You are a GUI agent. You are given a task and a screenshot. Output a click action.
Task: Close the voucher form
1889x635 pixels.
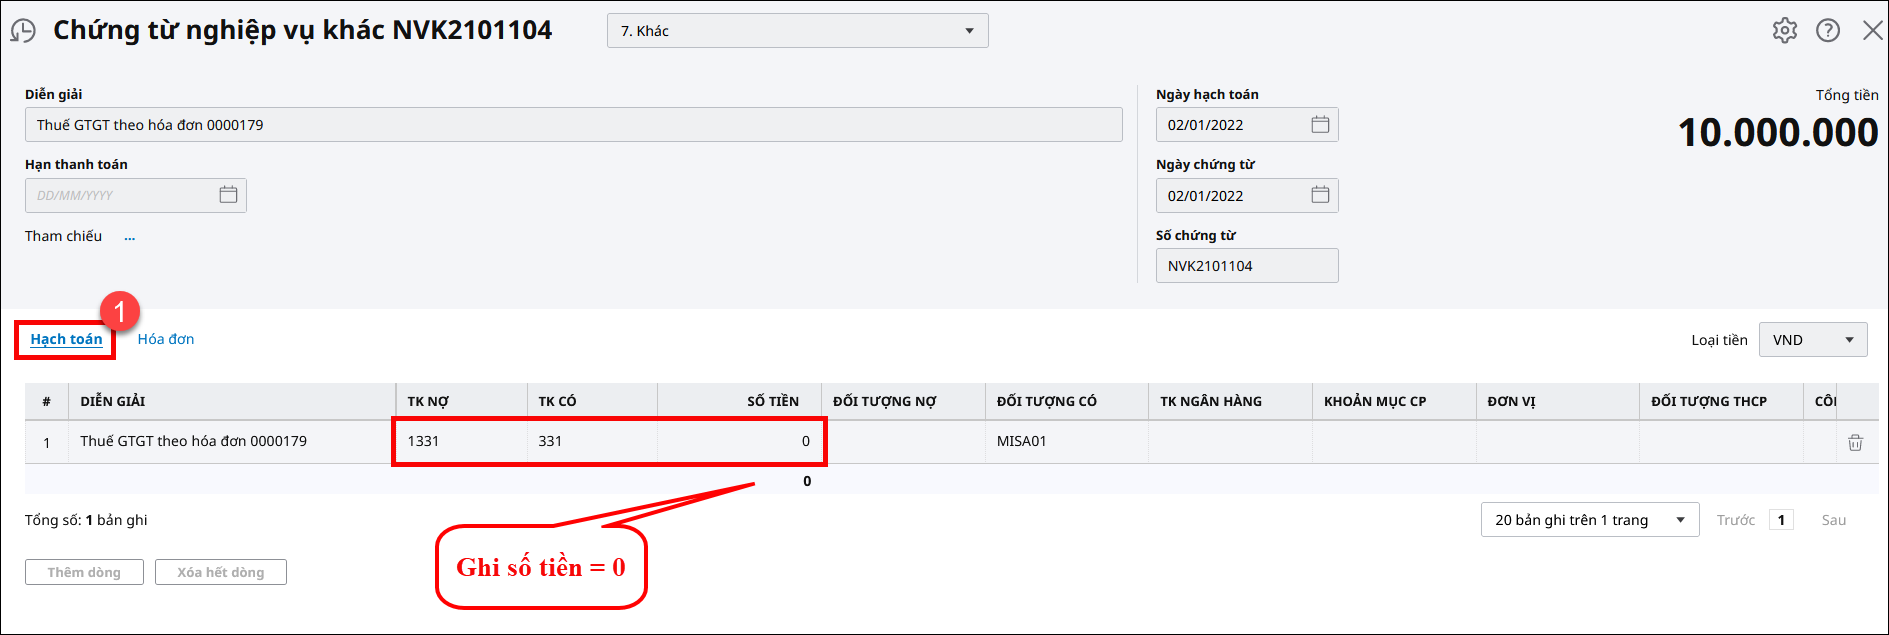1872,30
